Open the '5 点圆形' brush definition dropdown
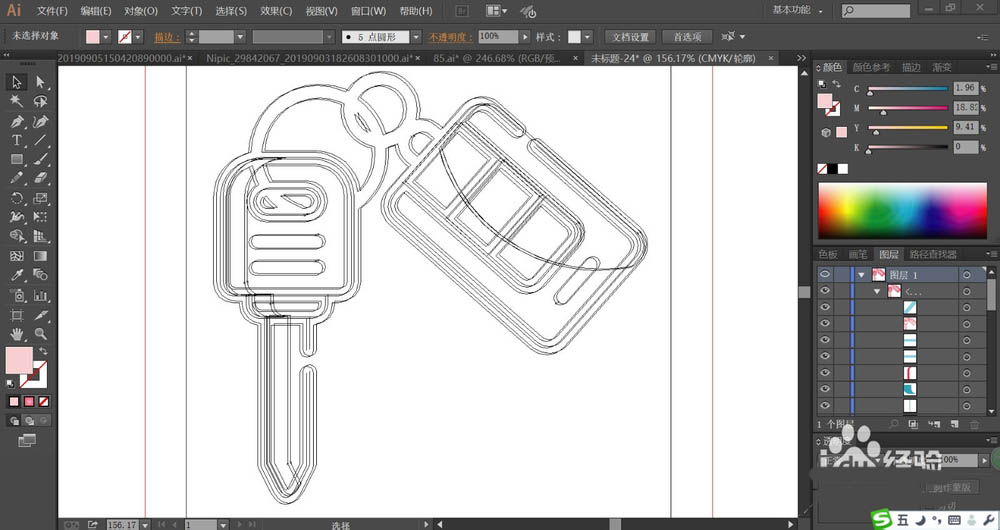 [416, 37]
